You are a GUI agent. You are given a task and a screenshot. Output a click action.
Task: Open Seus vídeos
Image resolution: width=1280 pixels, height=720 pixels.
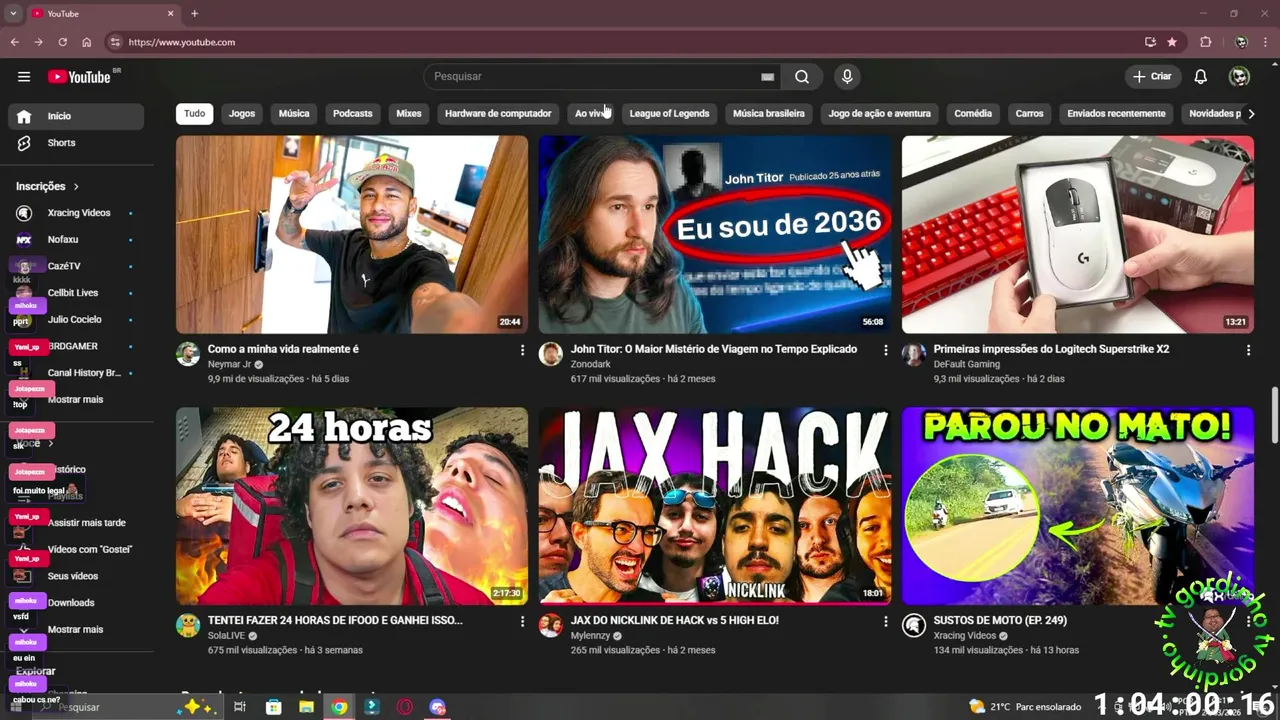[76, 576]
